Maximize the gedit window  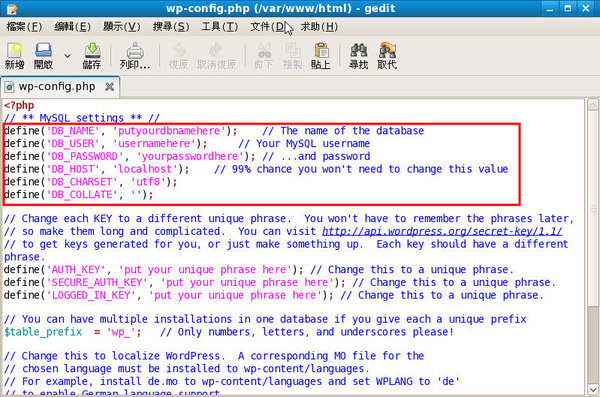568,8
